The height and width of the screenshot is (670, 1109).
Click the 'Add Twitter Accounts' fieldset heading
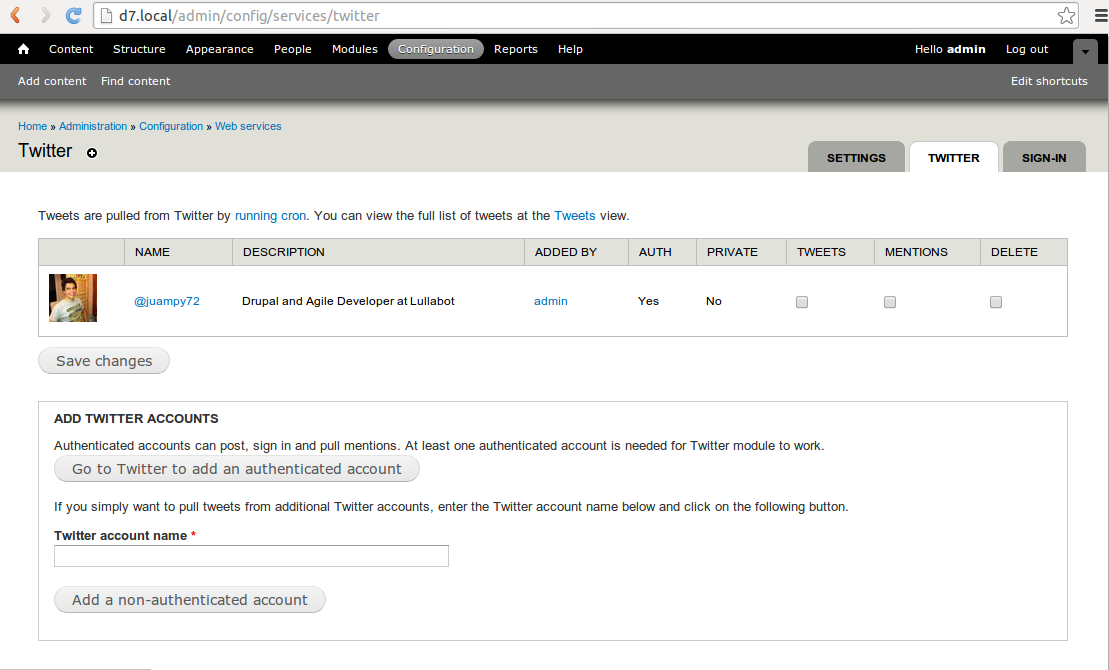[136, 418]
